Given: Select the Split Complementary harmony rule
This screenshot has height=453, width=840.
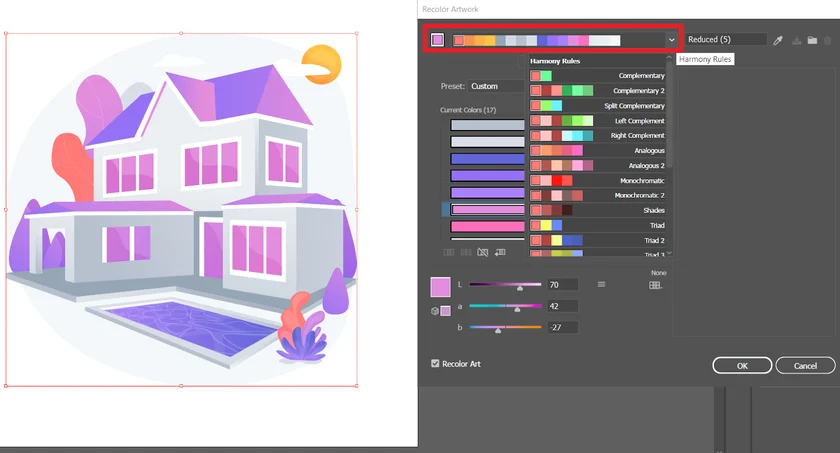Looking at the screenshot, I should coord(598,106).
